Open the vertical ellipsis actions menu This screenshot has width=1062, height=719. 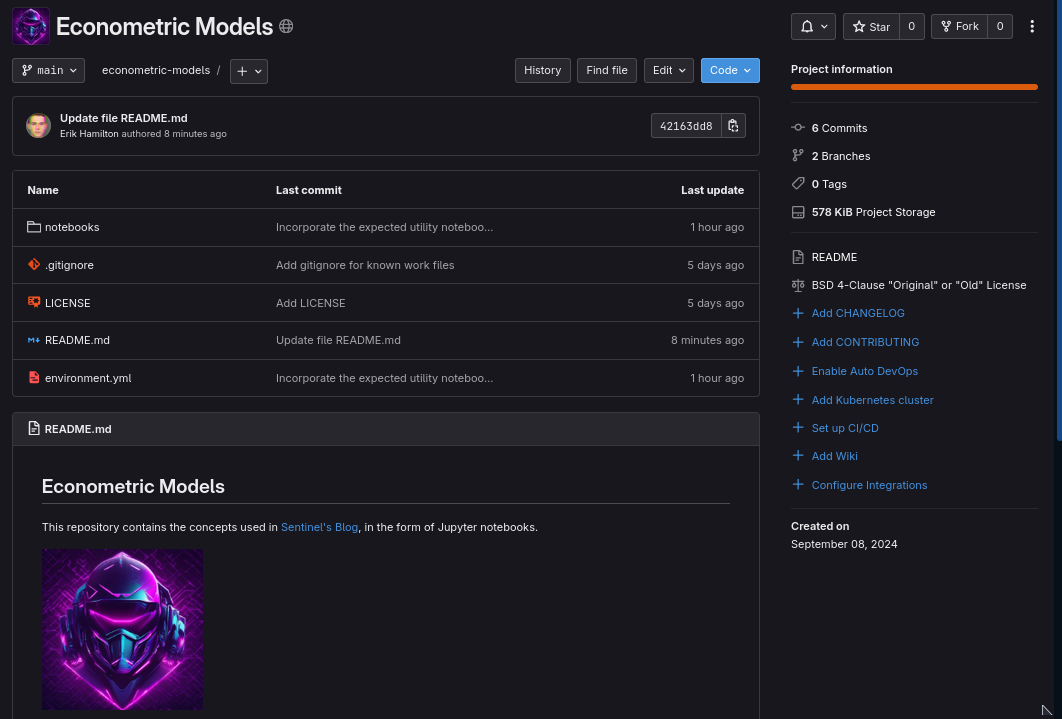coord(1032,27)
